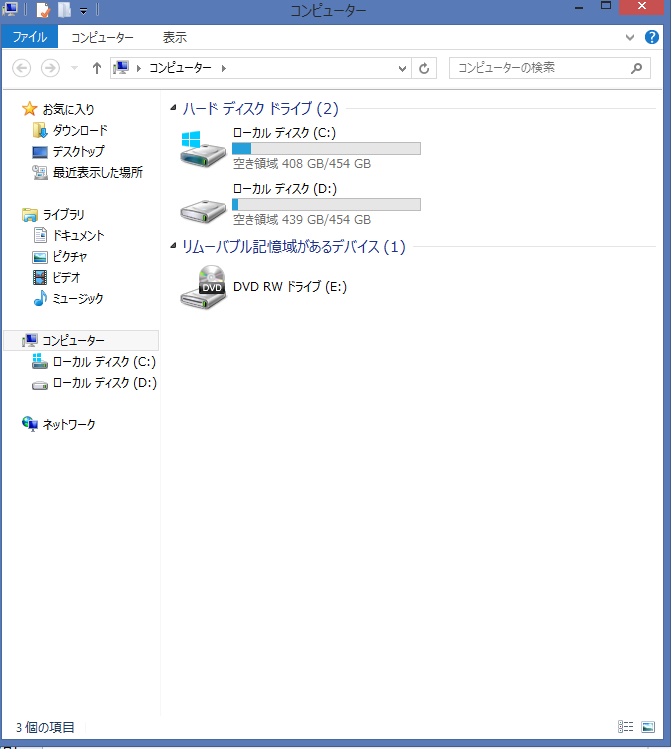Refresh the current view

tap(424, 69)
